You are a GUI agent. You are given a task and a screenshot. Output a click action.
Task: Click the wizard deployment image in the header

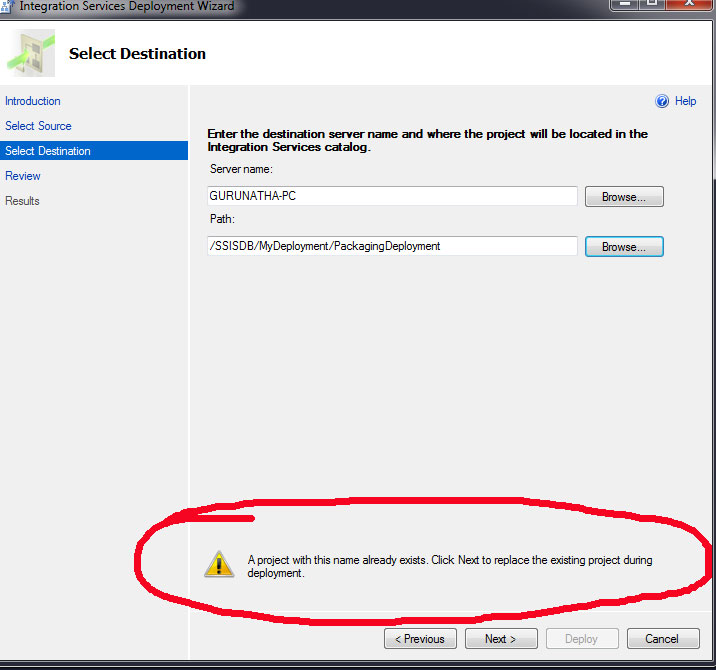point(31,53)
